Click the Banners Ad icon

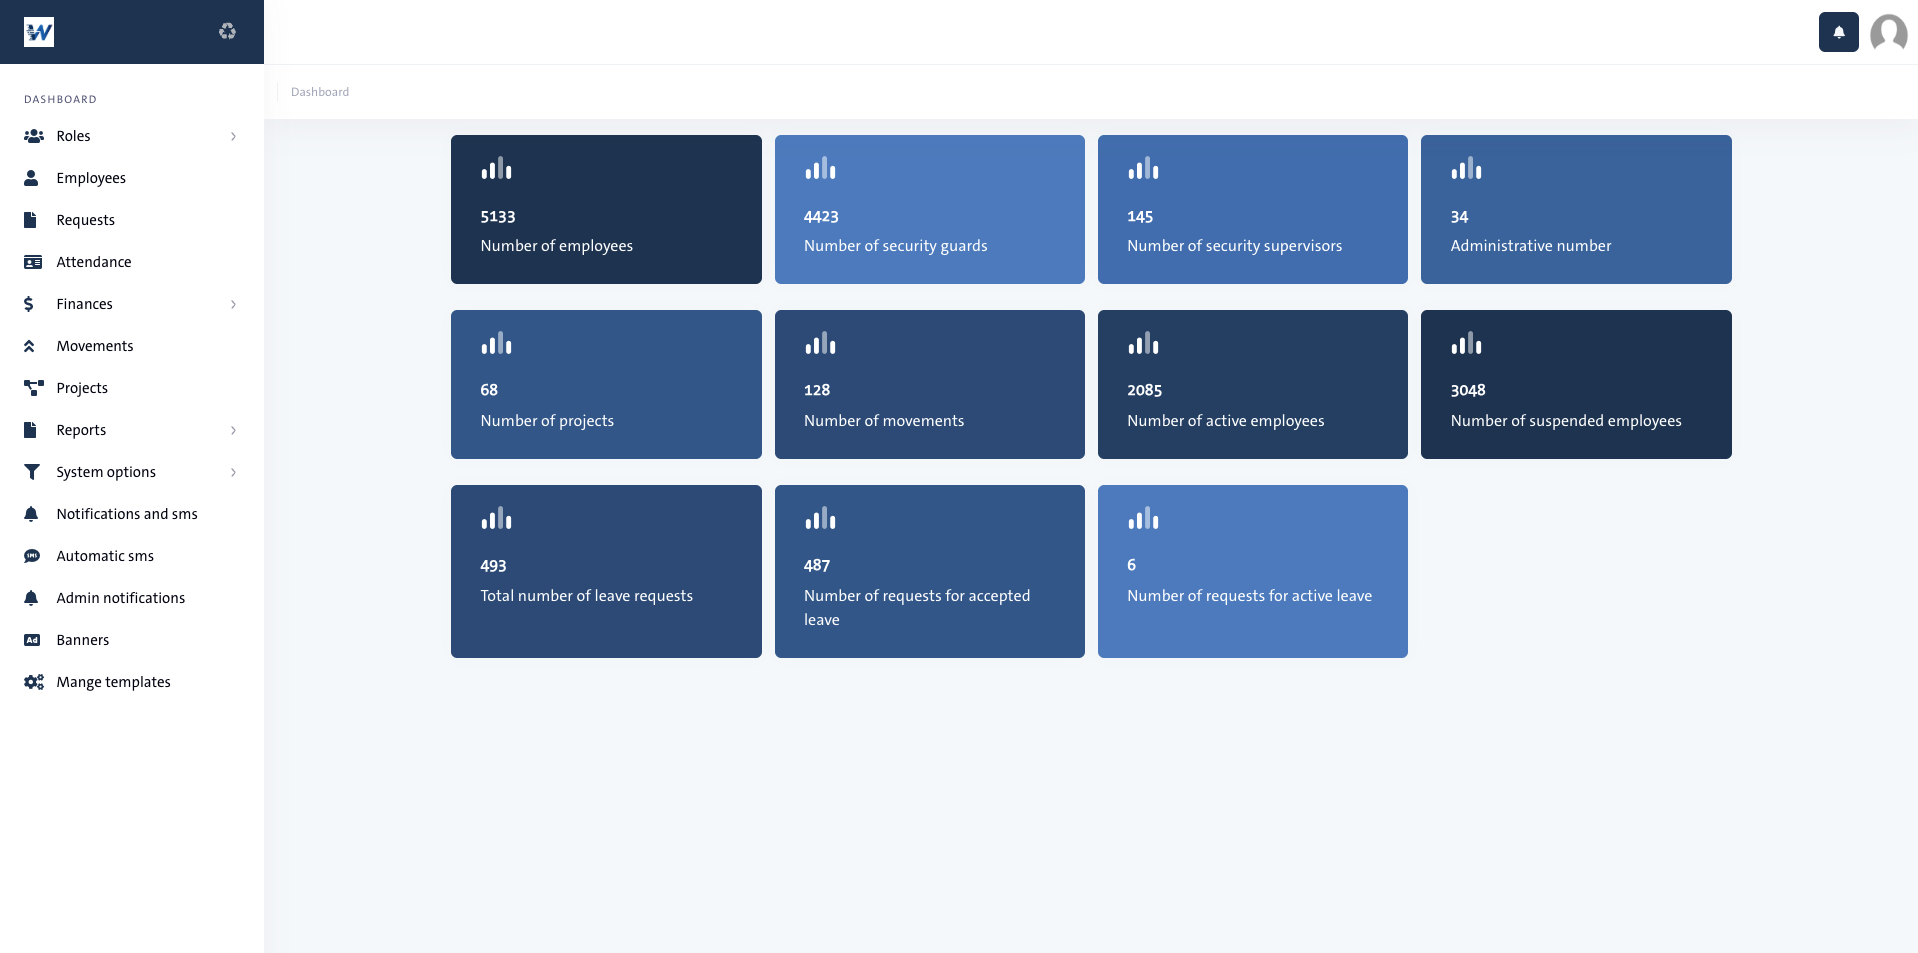[33, 640]
